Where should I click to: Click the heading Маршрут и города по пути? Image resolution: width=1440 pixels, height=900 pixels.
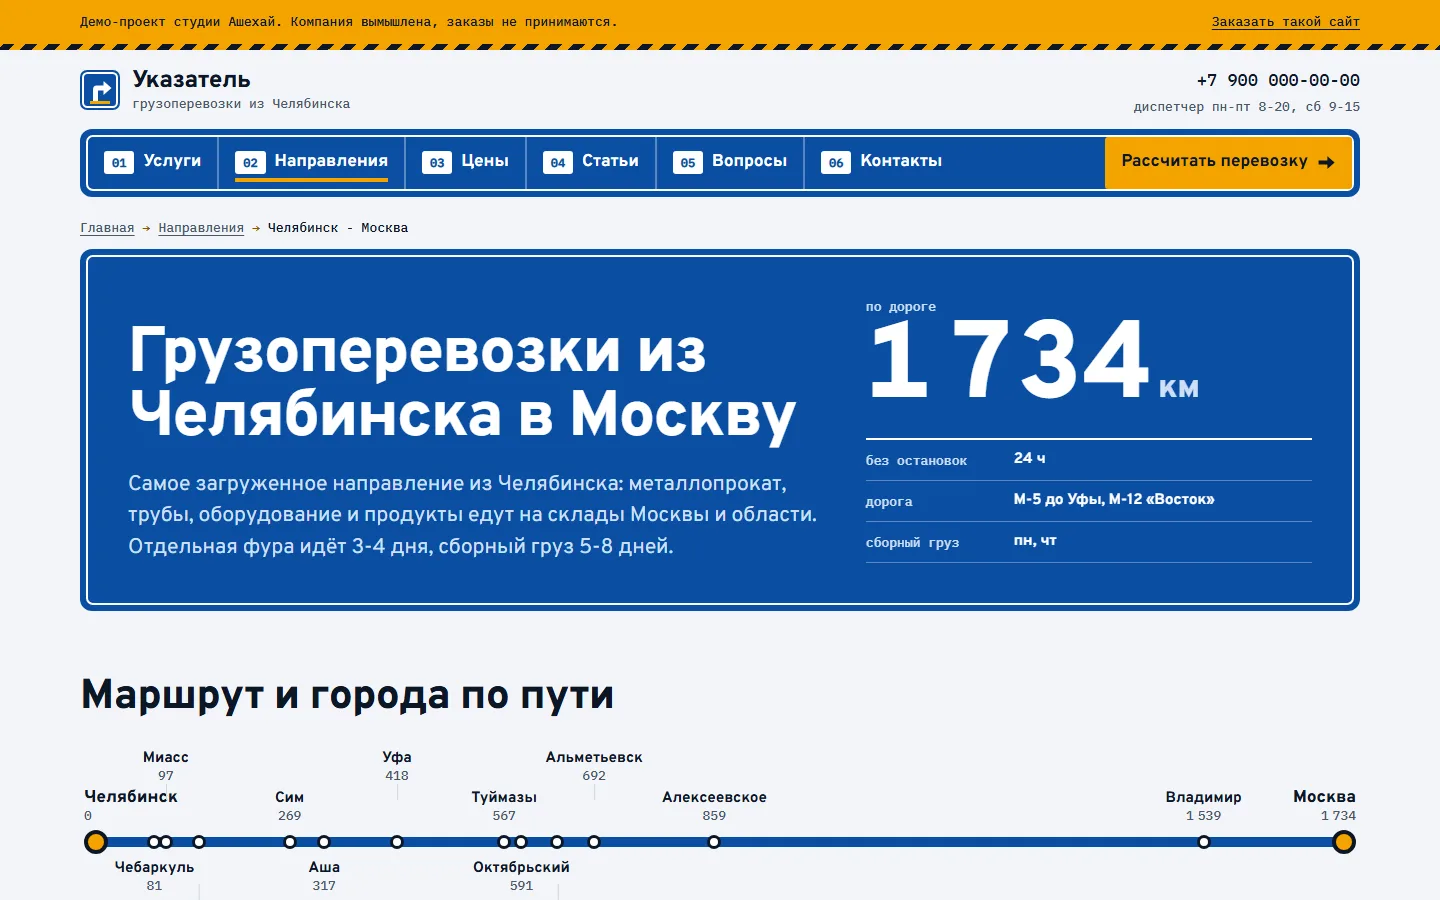click(347, 695)
